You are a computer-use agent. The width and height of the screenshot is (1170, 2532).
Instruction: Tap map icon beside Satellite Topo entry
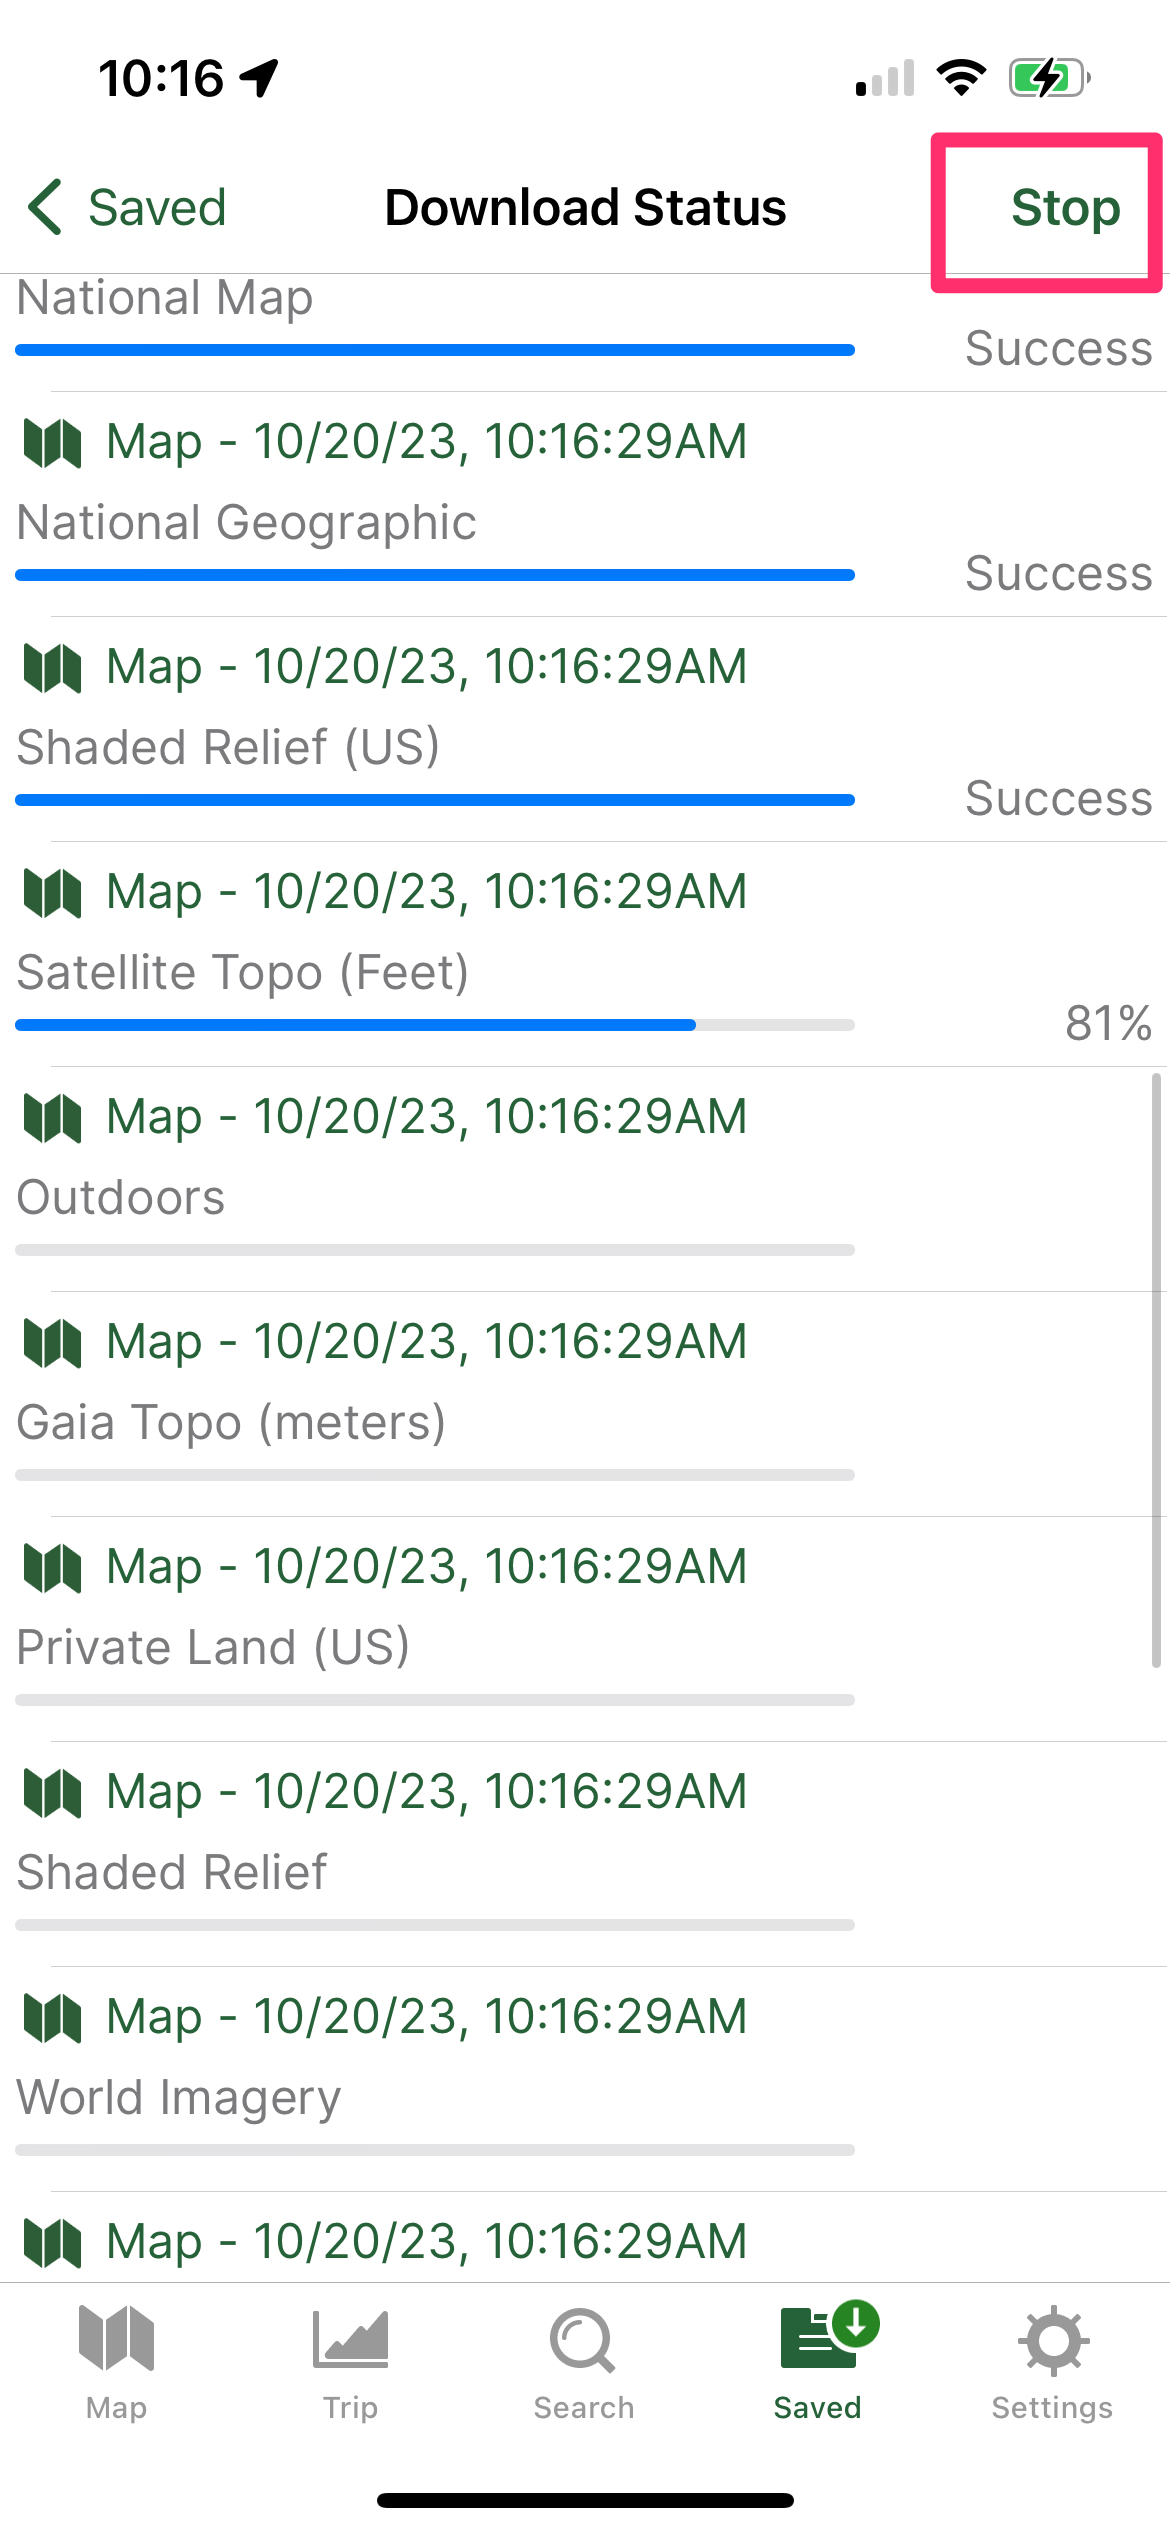[x=52, y=893]
